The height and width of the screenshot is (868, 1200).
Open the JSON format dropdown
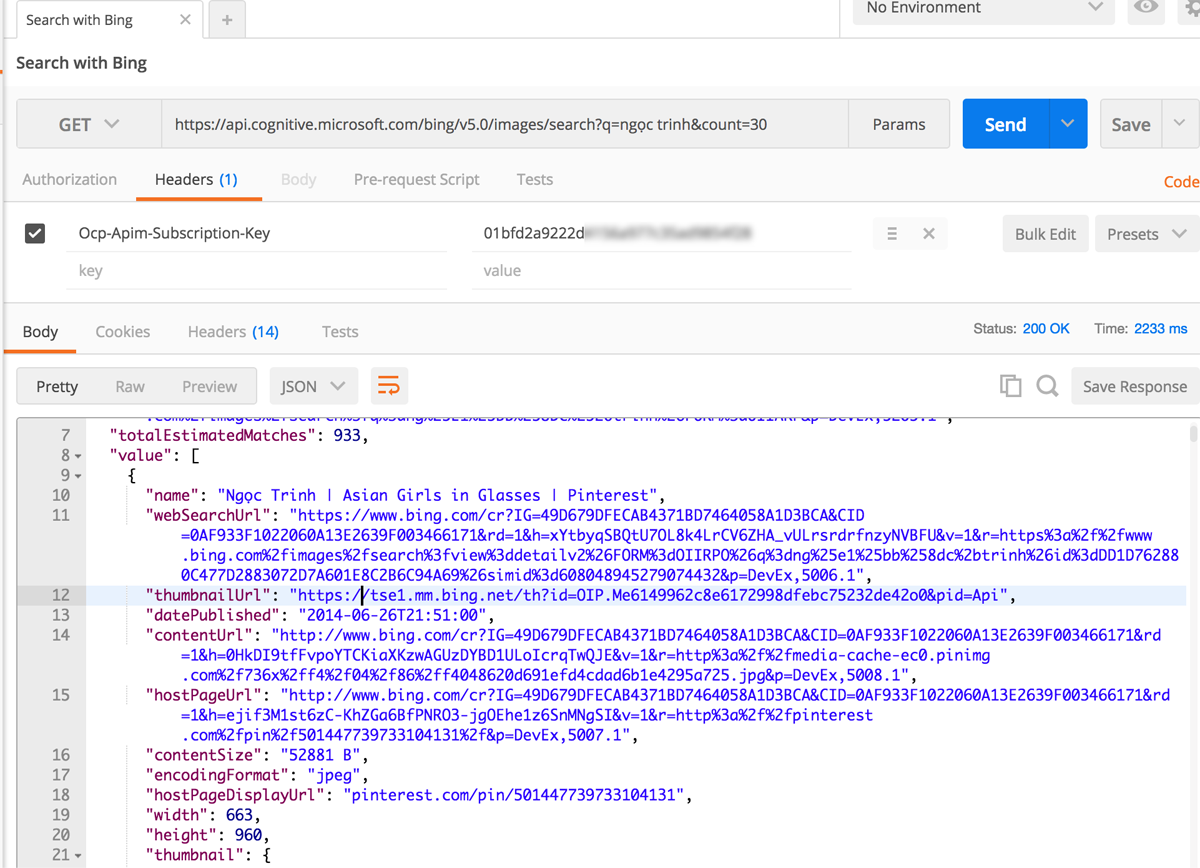tap(313, 386)
